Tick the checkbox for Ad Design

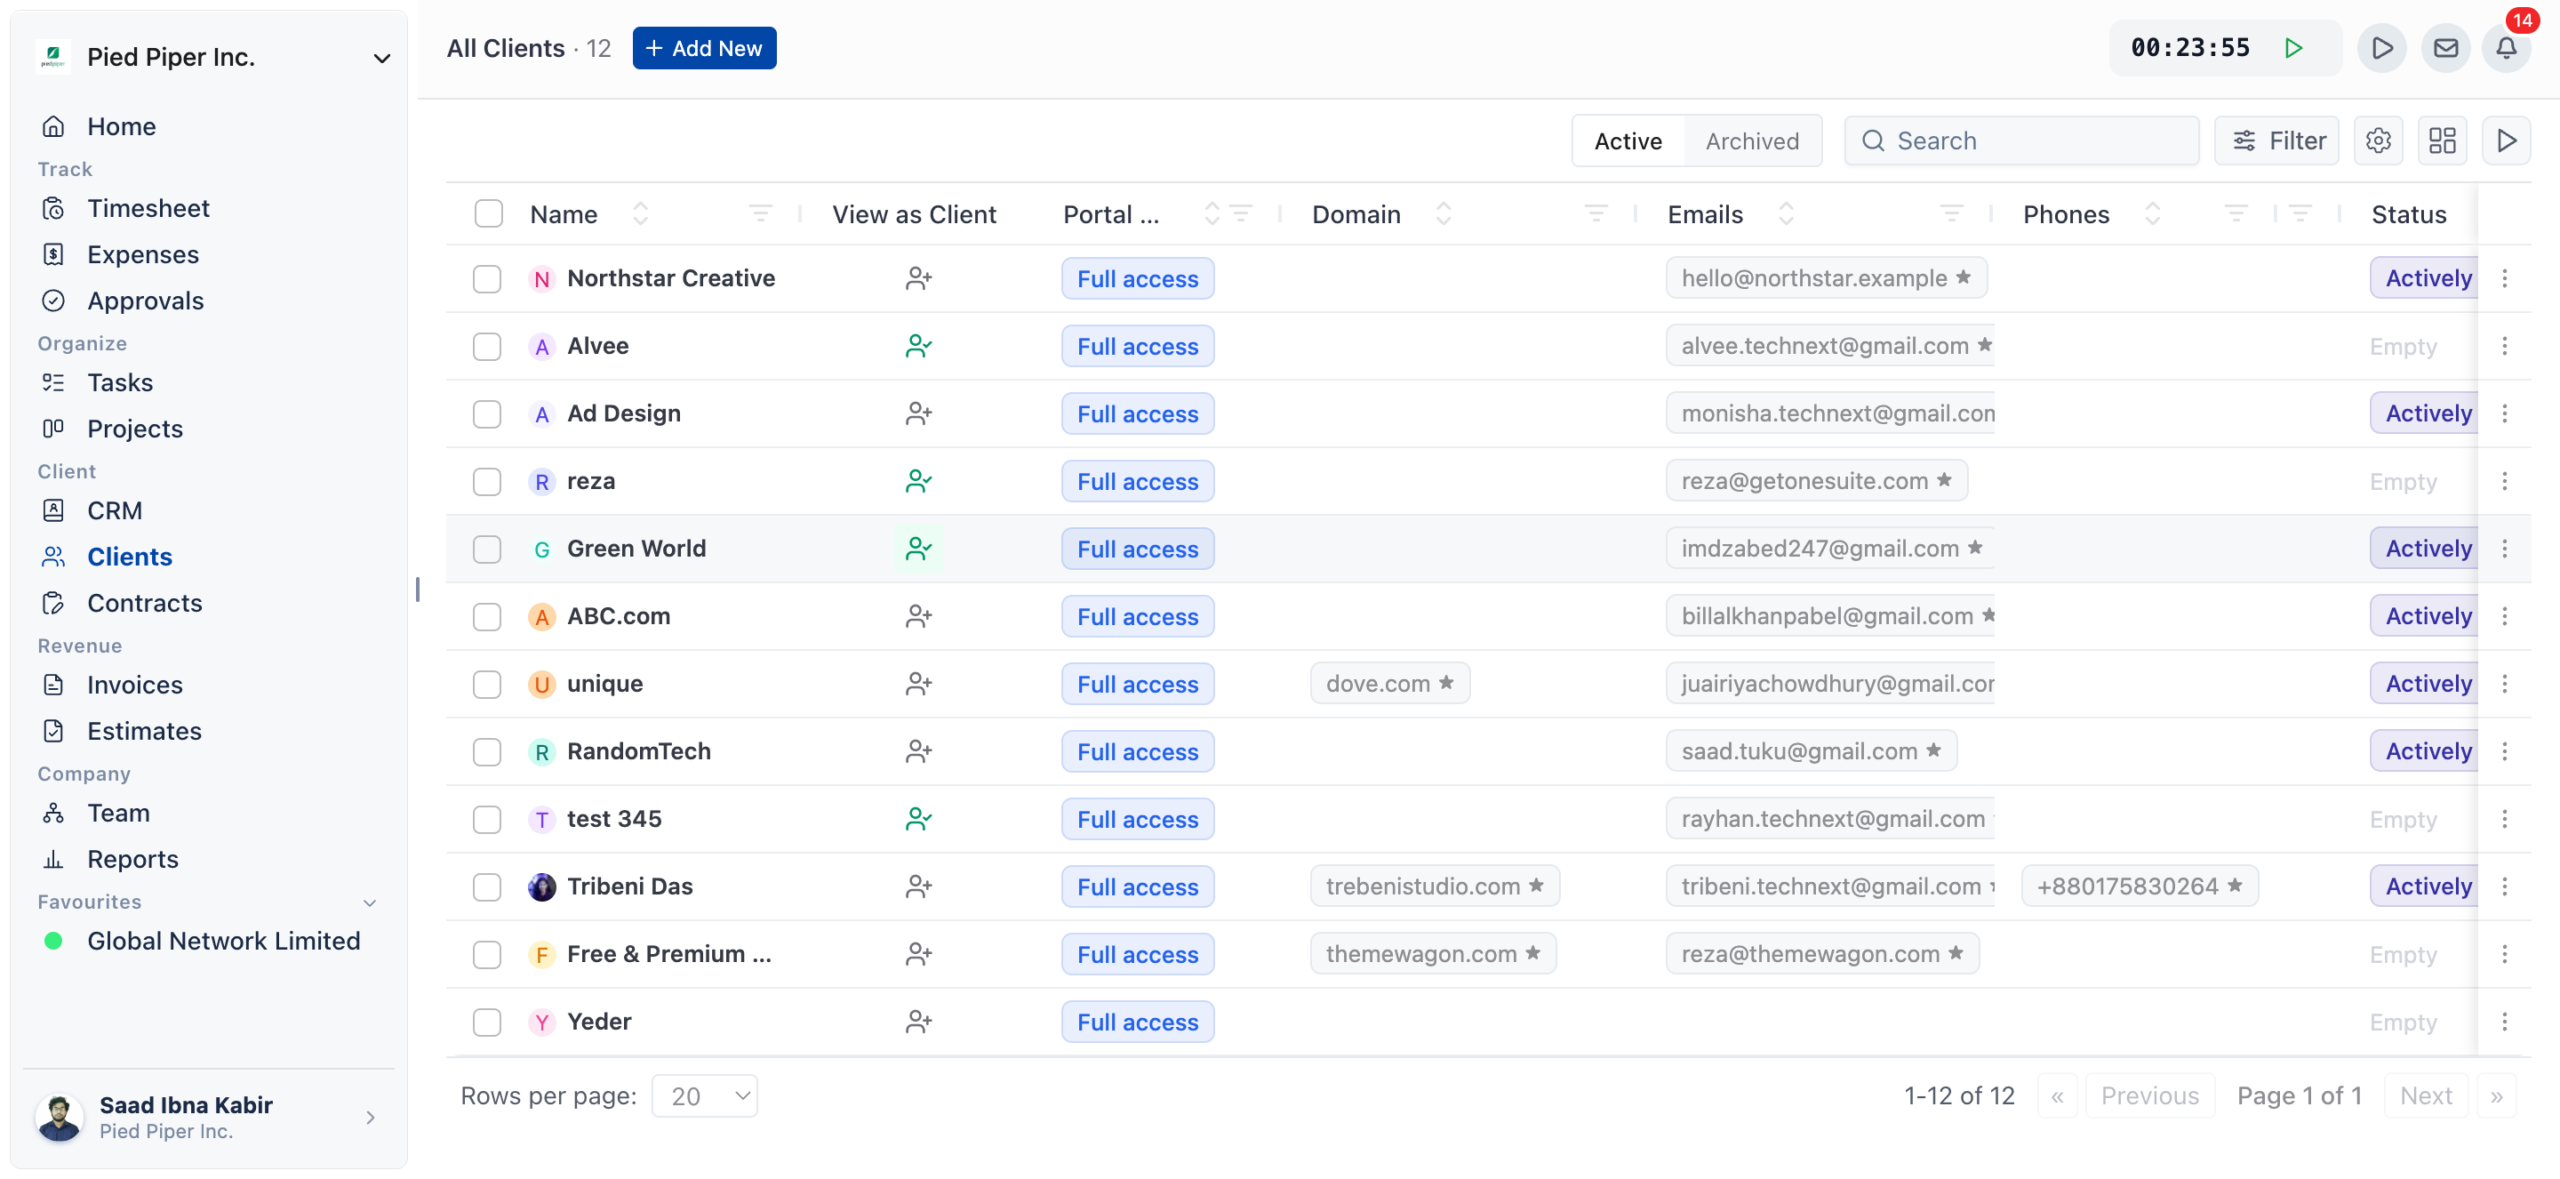point(487,414)
